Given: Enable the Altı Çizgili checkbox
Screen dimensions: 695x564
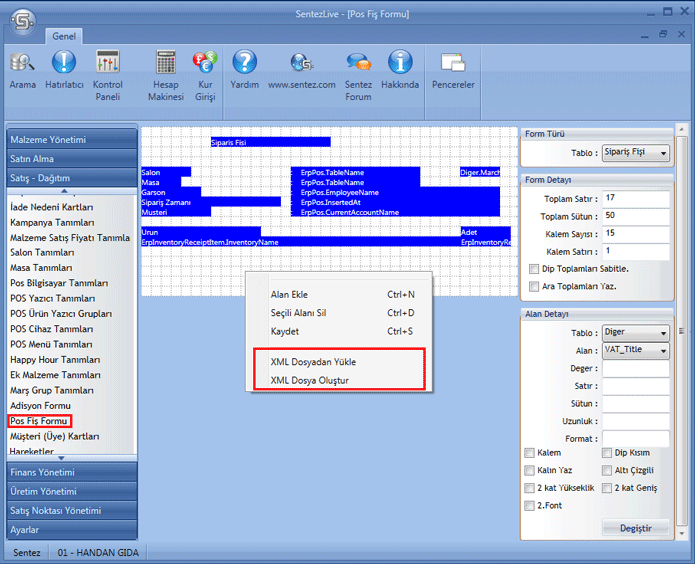Looking at the screenshot, I should click(607, 470).
